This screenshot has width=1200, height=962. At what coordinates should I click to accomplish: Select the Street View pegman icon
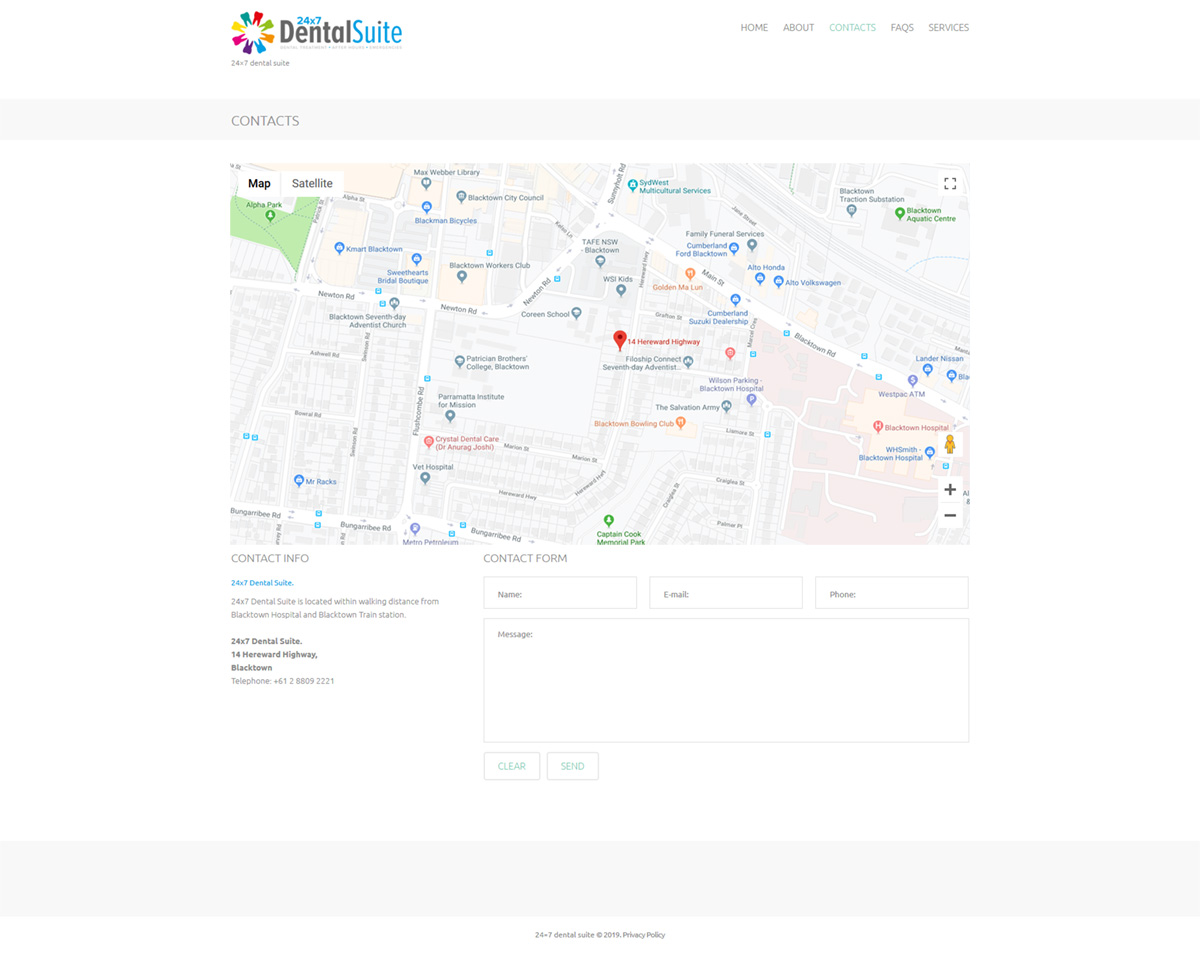[950, 444]
